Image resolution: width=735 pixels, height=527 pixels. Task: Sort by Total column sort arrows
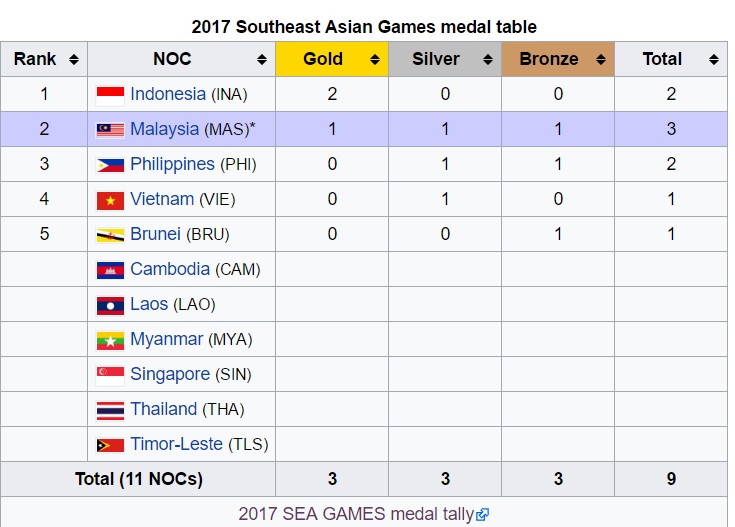[x=713, y=60]
